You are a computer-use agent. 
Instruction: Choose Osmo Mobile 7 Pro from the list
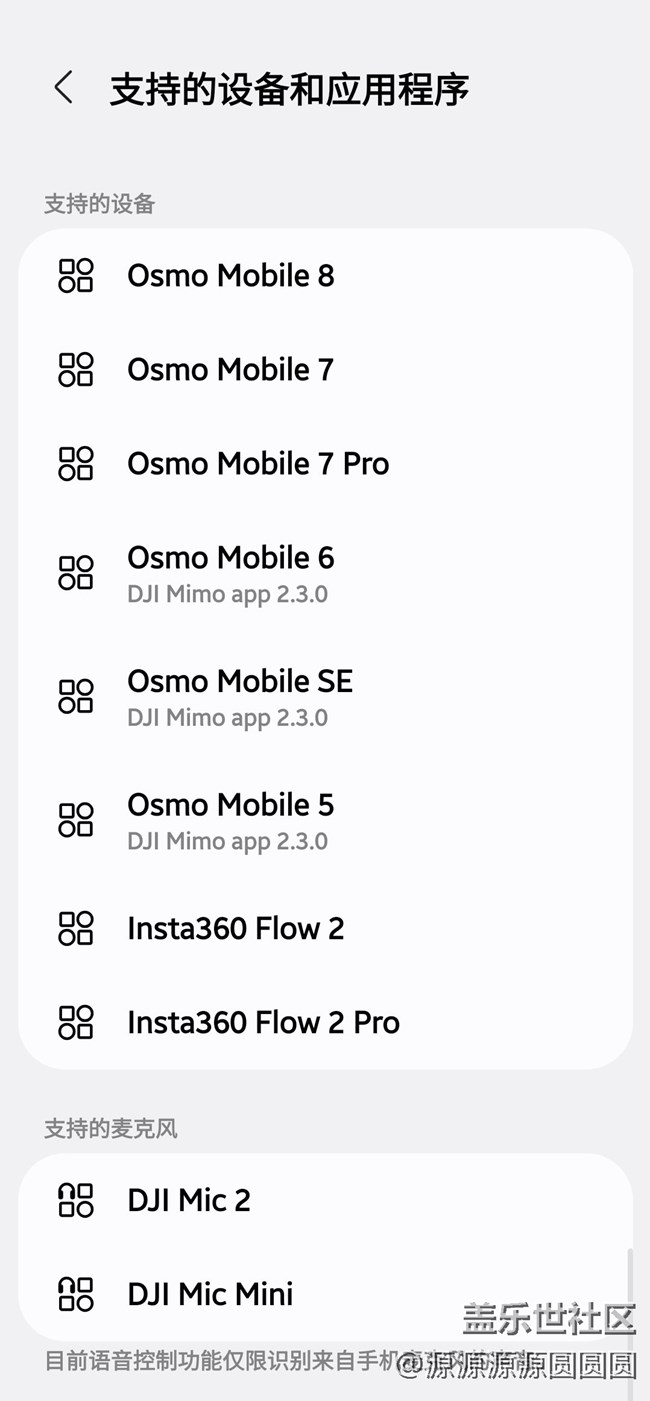pyautogui.click(x=258, y=463)
